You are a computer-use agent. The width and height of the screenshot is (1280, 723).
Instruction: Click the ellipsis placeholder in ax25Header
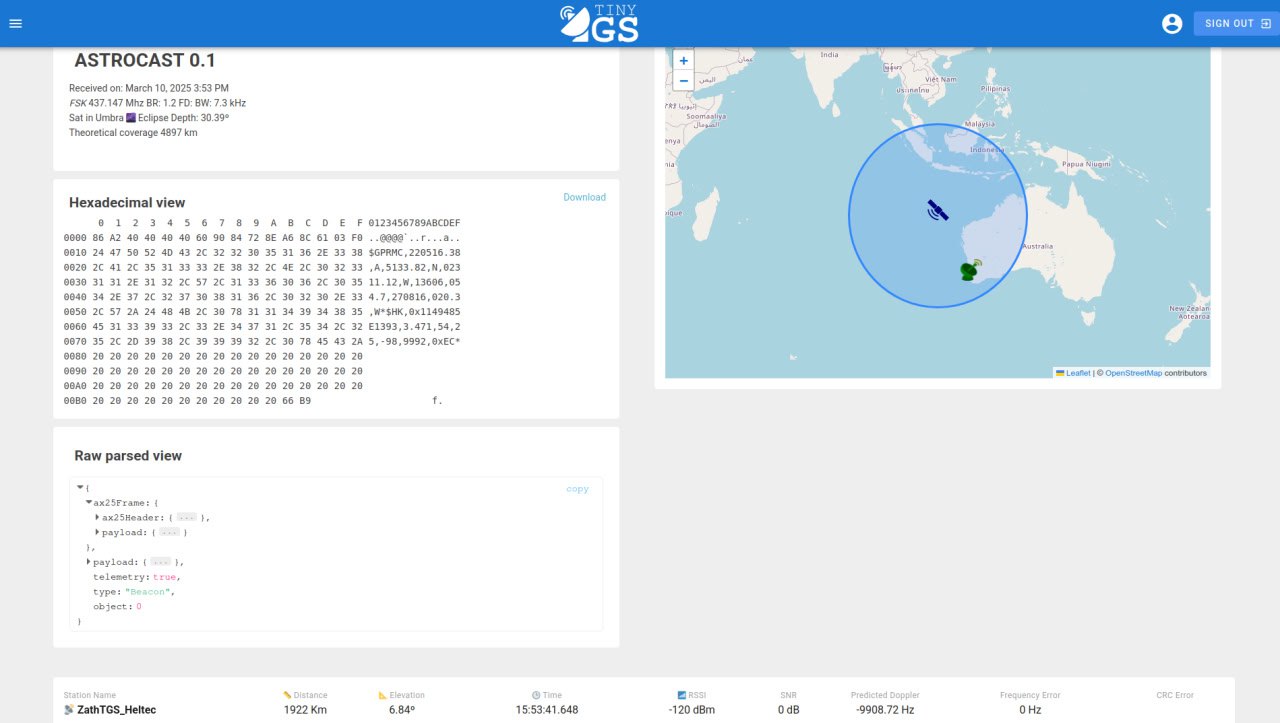point(186,517)
